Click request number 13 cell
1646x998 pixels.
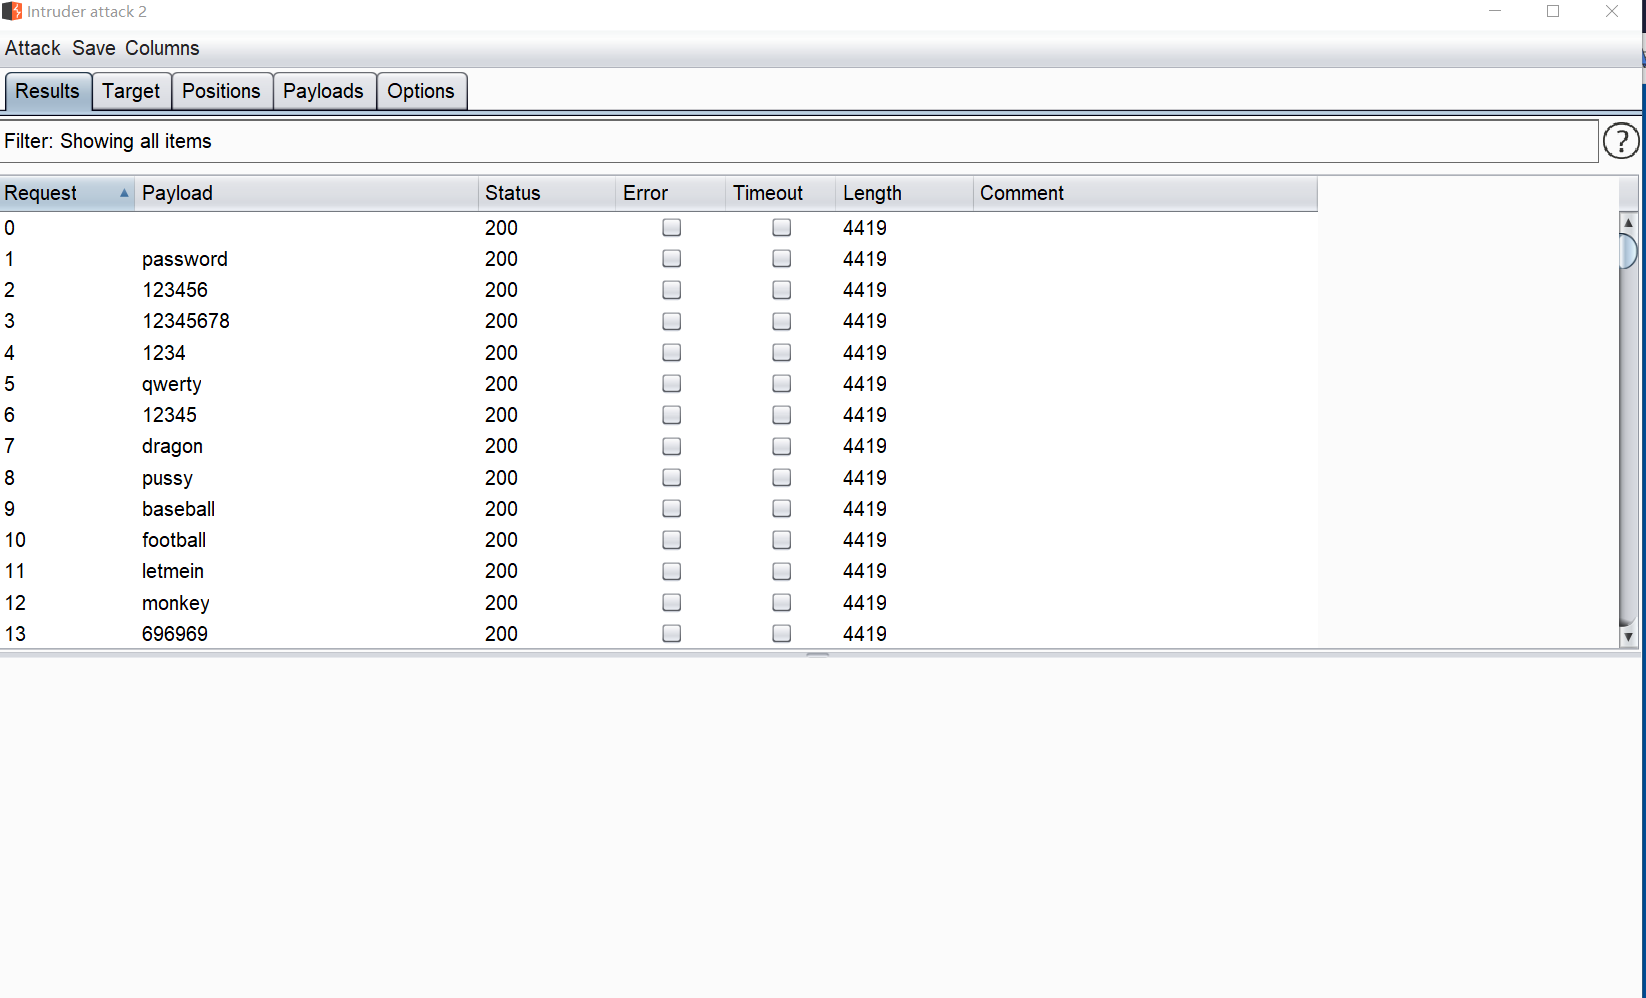[15, 634]
